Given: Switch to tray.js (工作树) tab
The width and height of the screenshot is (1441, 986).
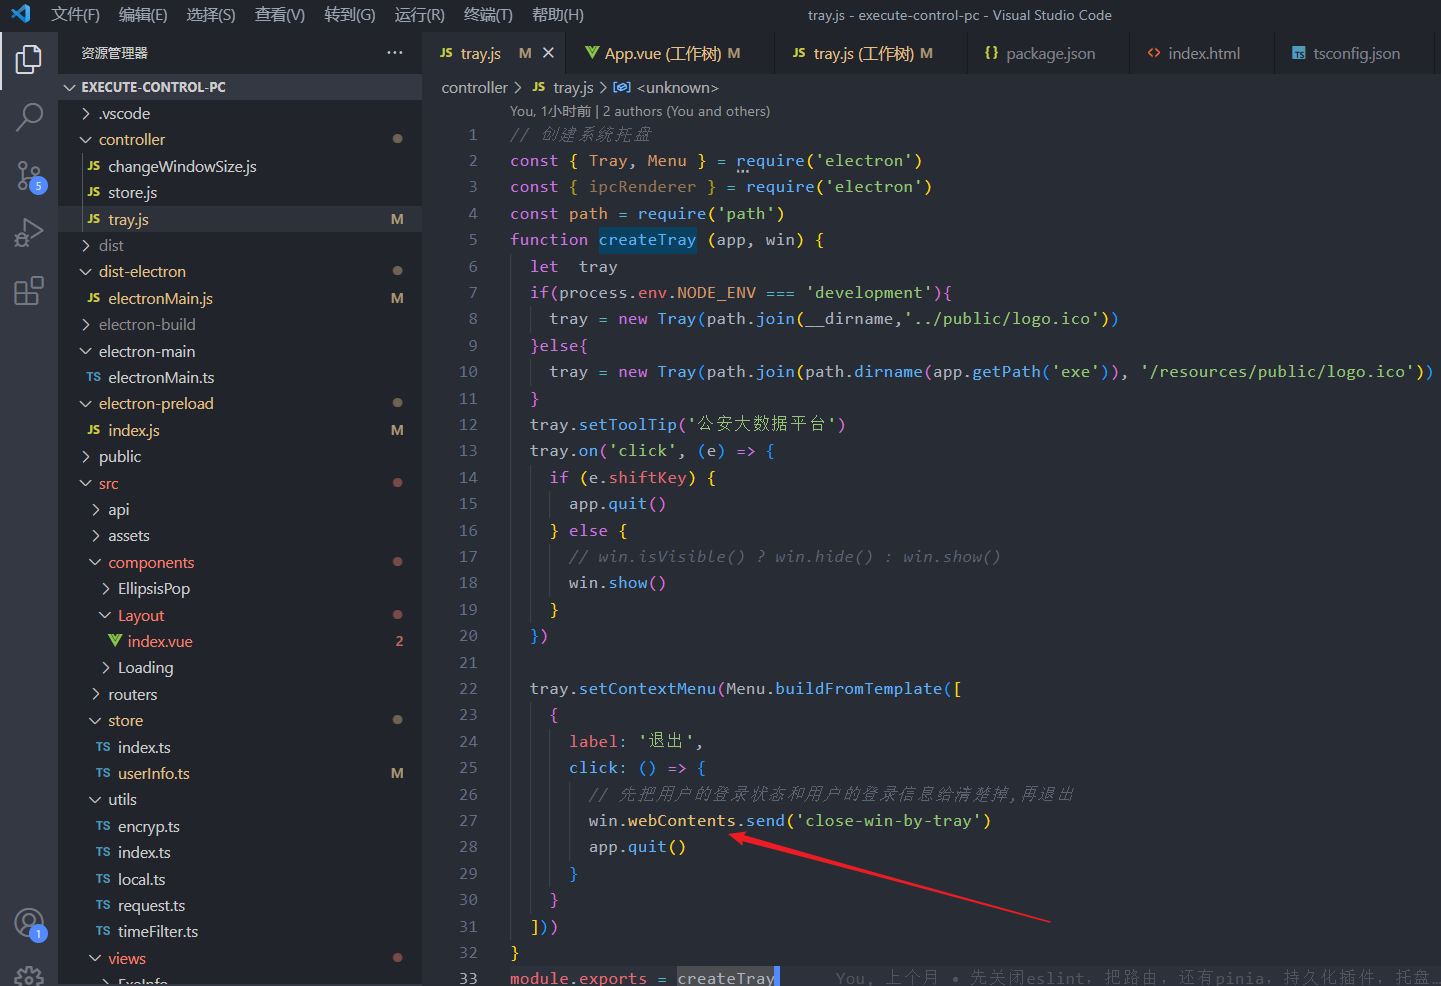Looking at the screenshot, I should (871, 53).
